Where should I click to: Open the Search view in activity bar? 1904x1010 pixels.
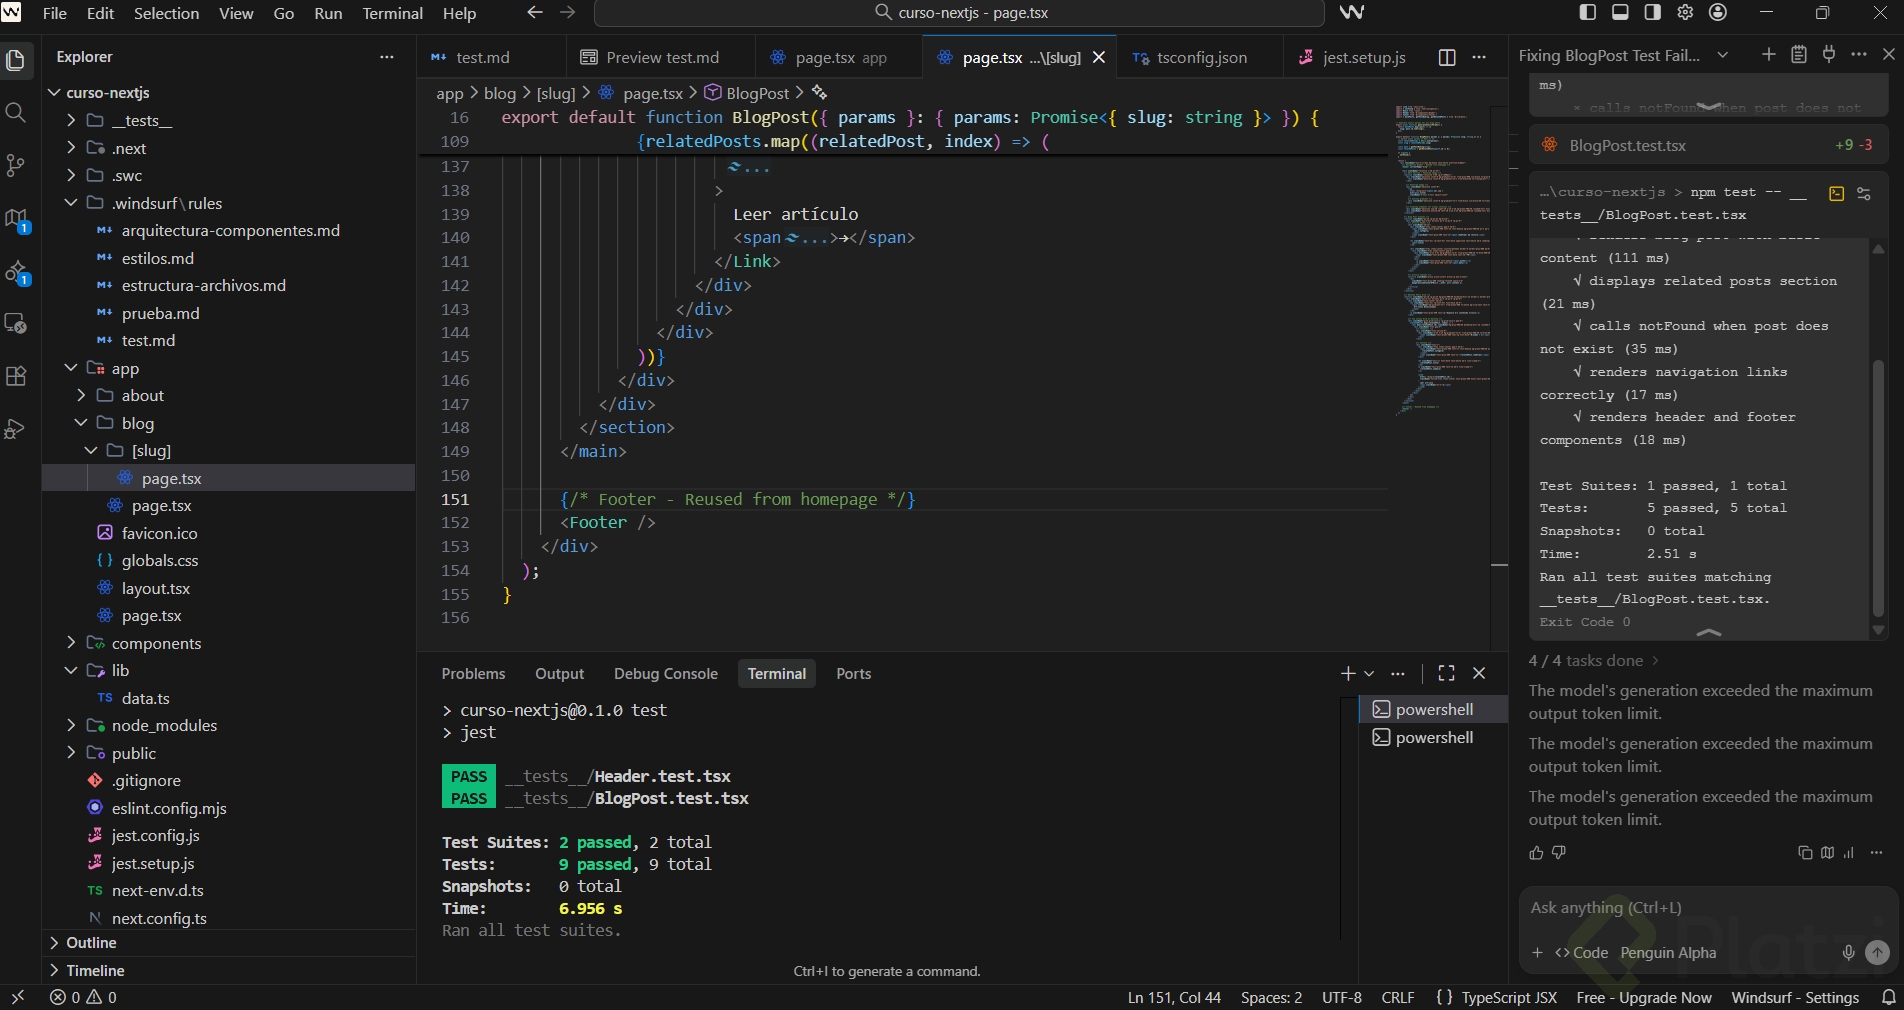[x=16, y=112]
